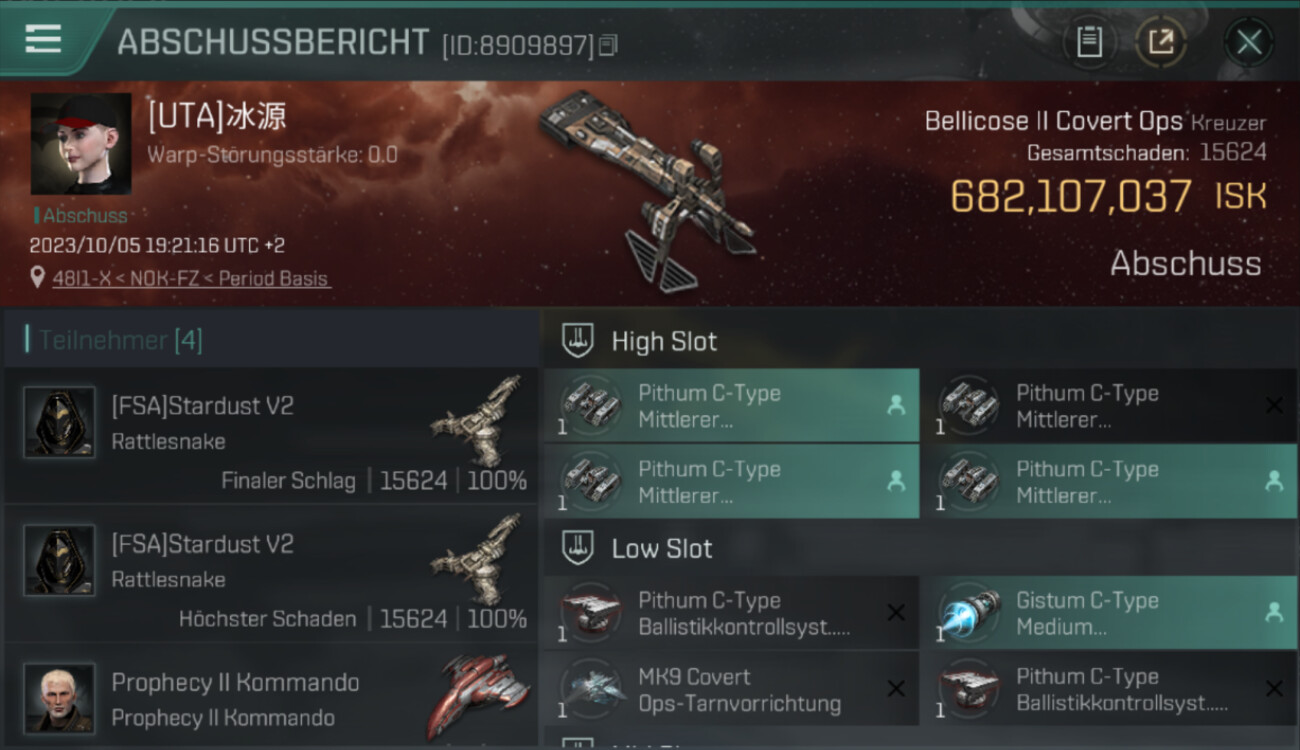This screenshot has height=750, width=1300.
Task: Open the clipboard notes icon
Action: coord(1089,42)
